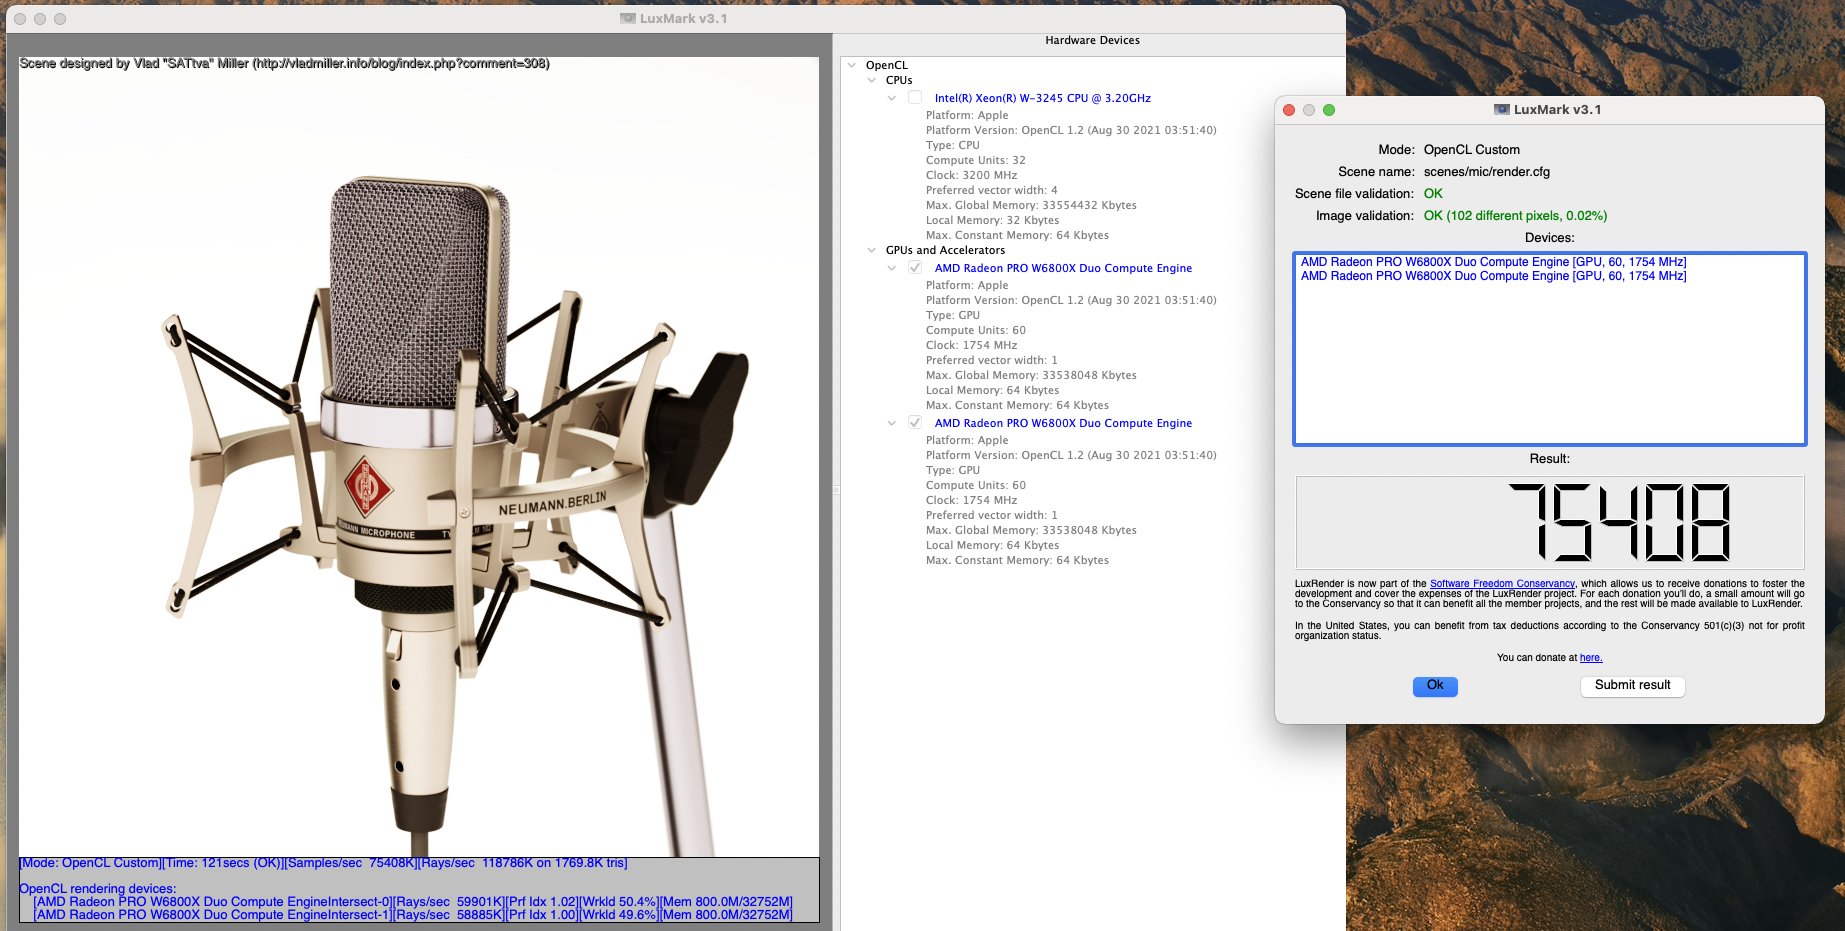Select the Intel(R) Xeon(R) W-3245 CPU label
Viewport: 1845px width, 931px height.
1043,98
